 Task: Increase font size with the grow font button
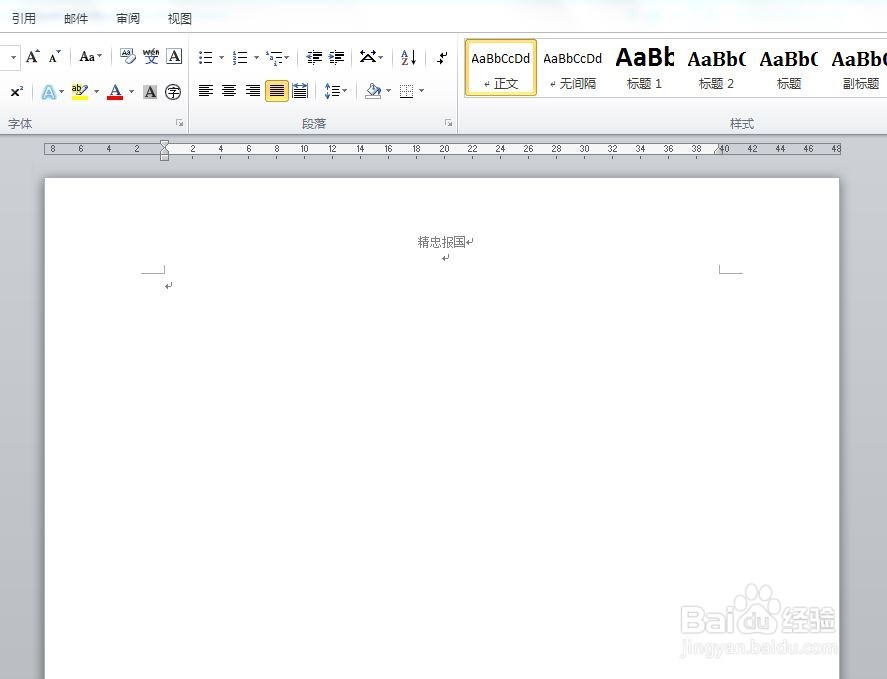click(x=32, y=57)
